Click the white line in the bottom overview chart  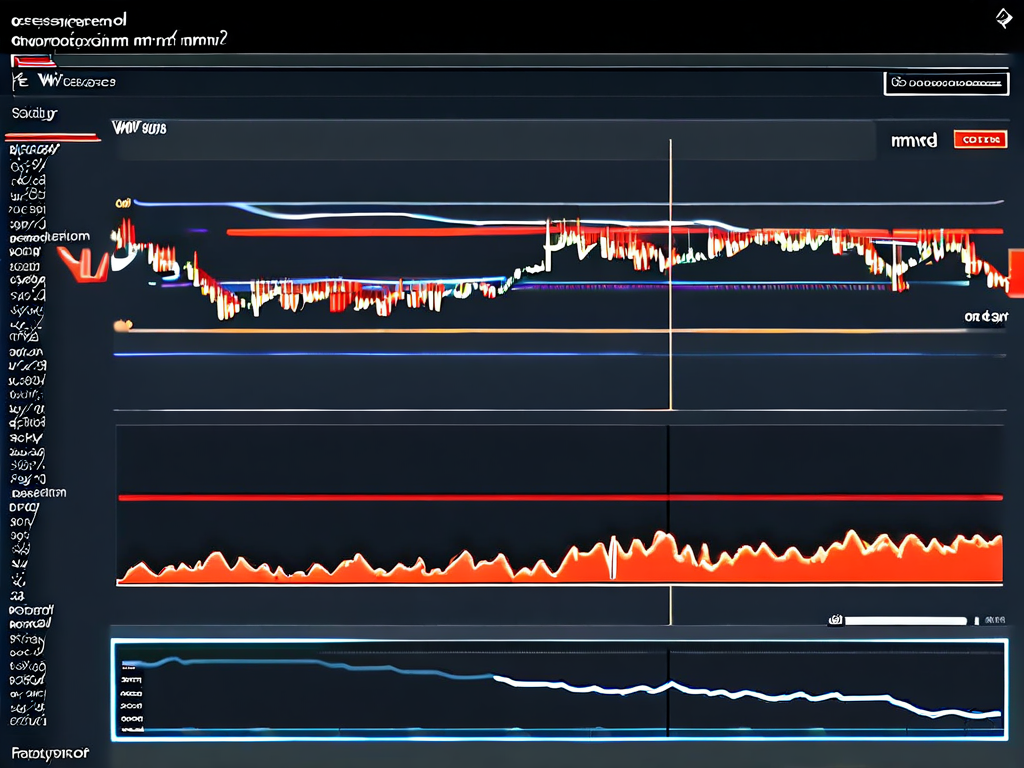click(747, 696)
